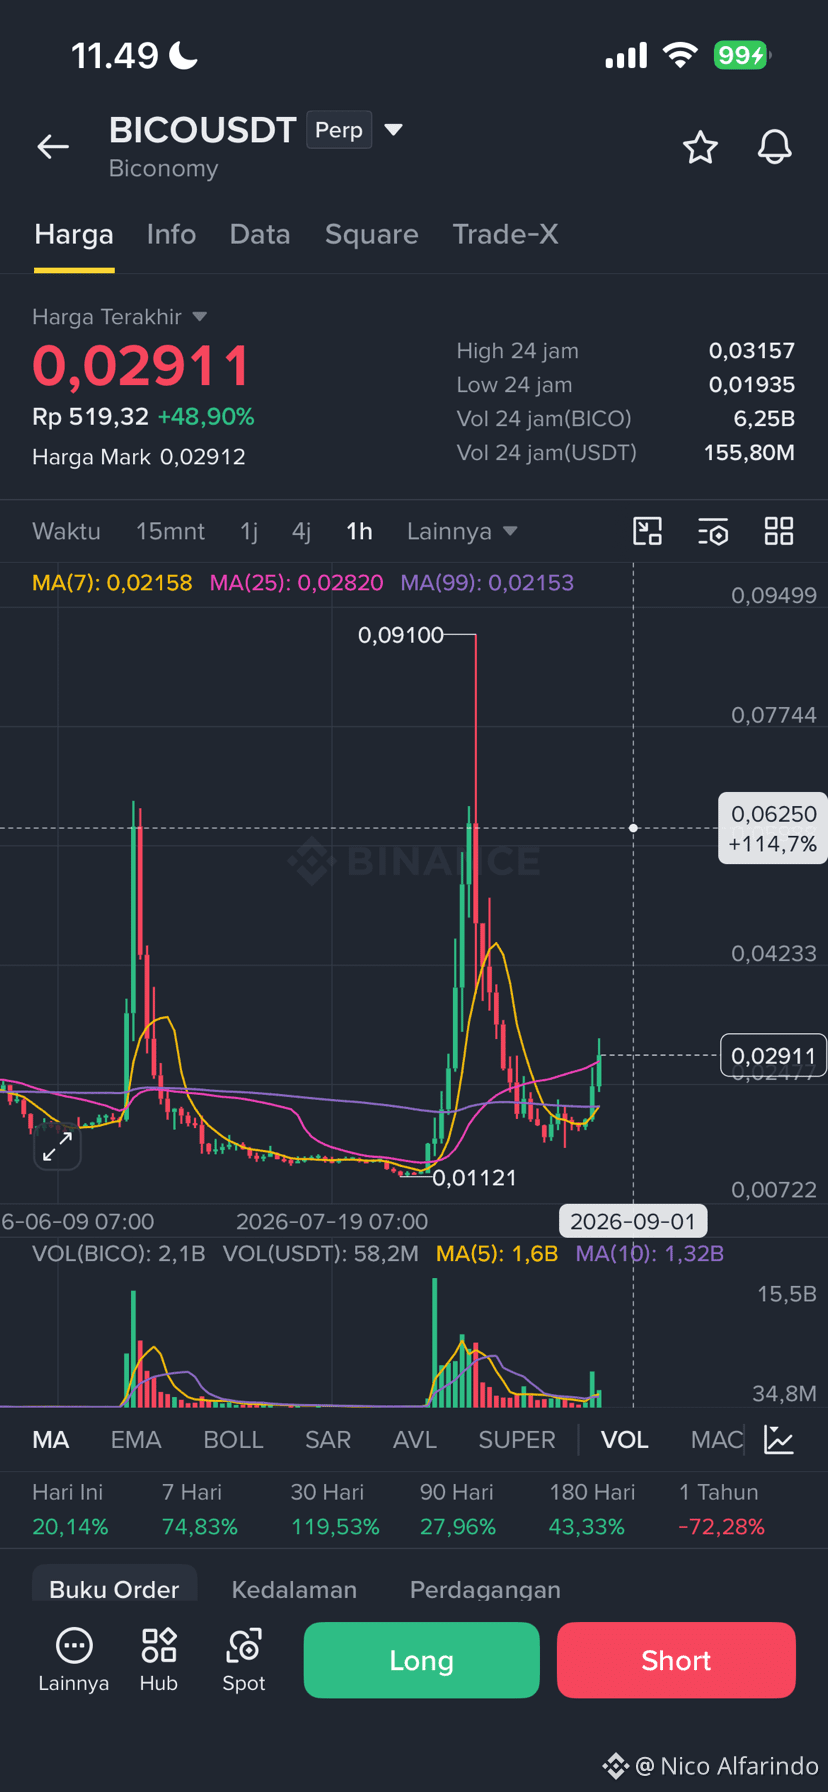Image resolution: width=828 pixels, height=1792 pixels.
Task: Tap the MA(7) value label
Action: [x=112, y=582]
